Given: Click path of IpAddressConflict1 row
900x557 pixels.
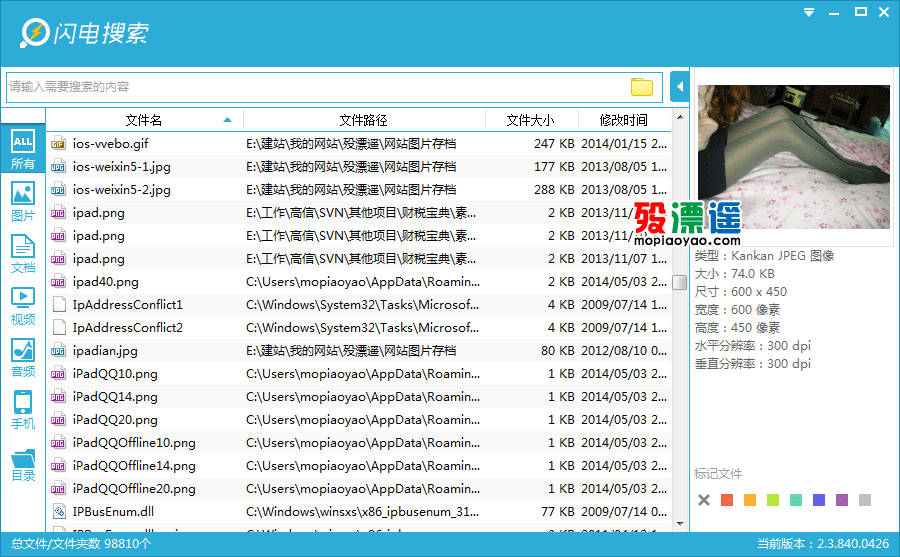Looking at the screenshot, I should [x=363, y=304].
